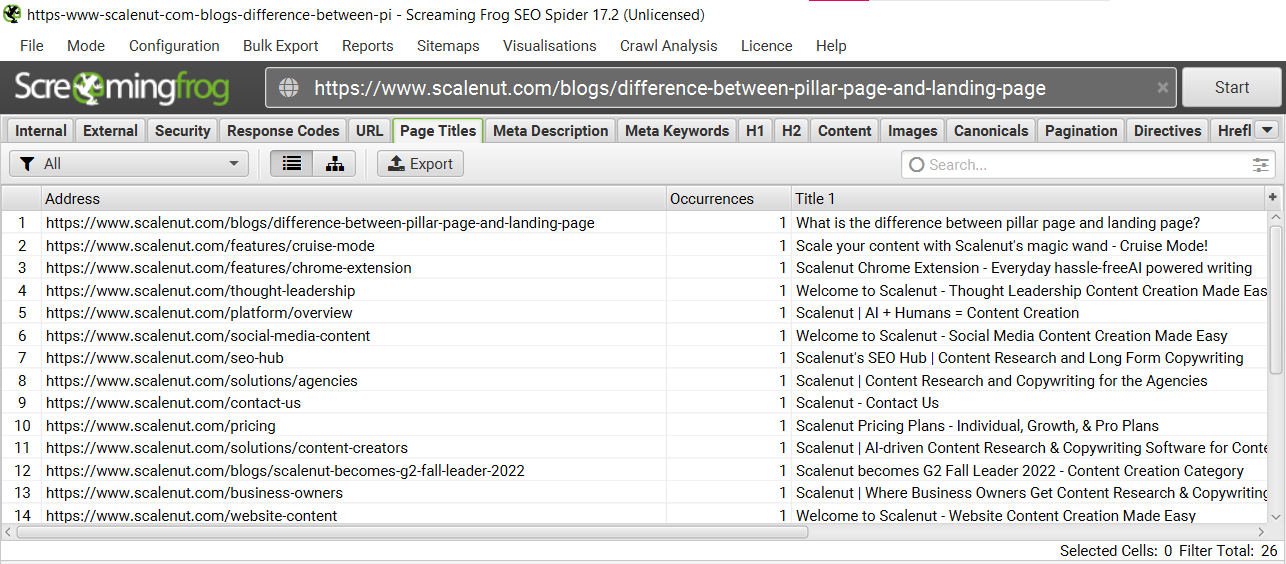Screen dimensions: 1286x564
Task: Click the globe icon in URL bar
Action: [289, 88]
